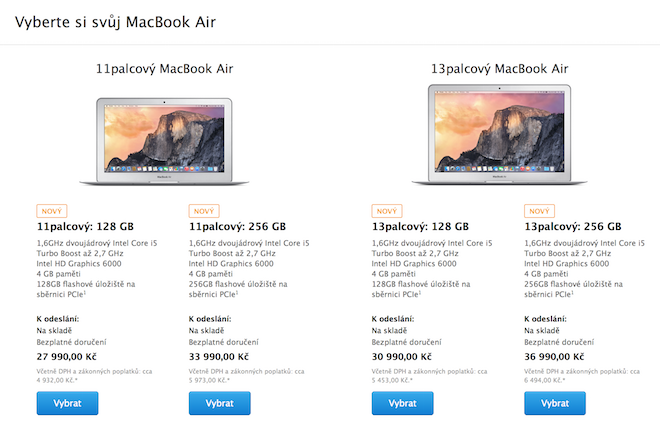
Task: Click the "11palcový MacBook Air" heading
Action: tap(164, 69)
